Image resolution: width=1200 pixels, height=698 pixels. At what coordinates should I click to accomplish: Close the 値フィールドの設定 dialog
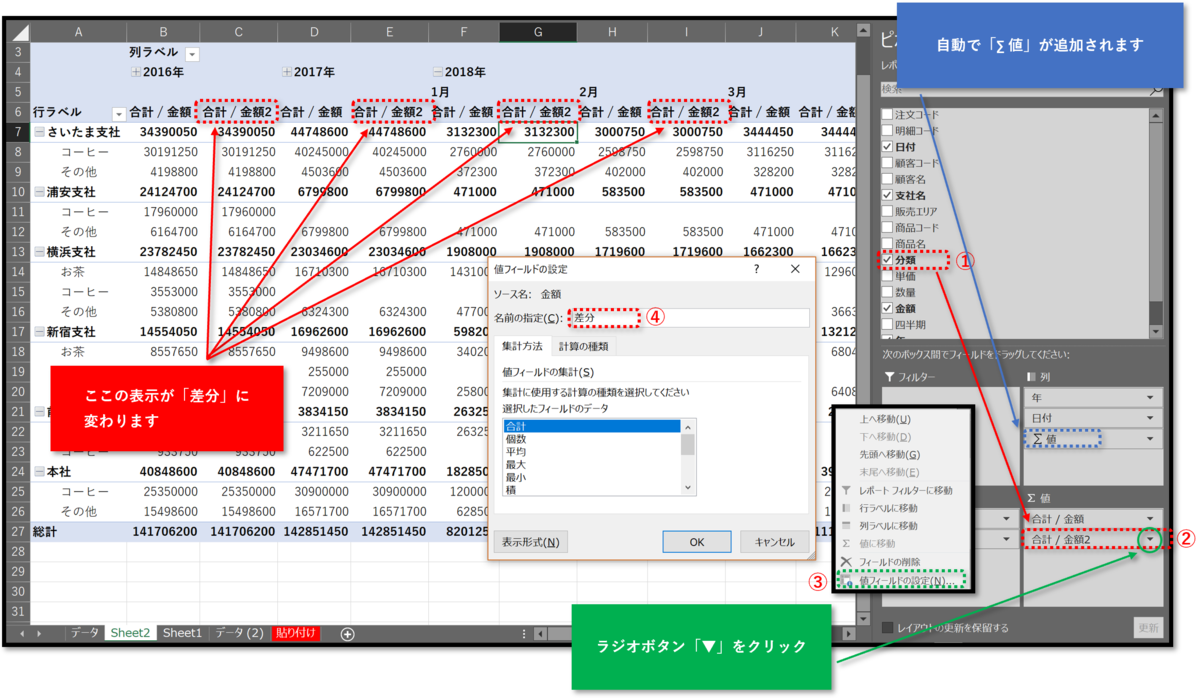click(795, 269)
